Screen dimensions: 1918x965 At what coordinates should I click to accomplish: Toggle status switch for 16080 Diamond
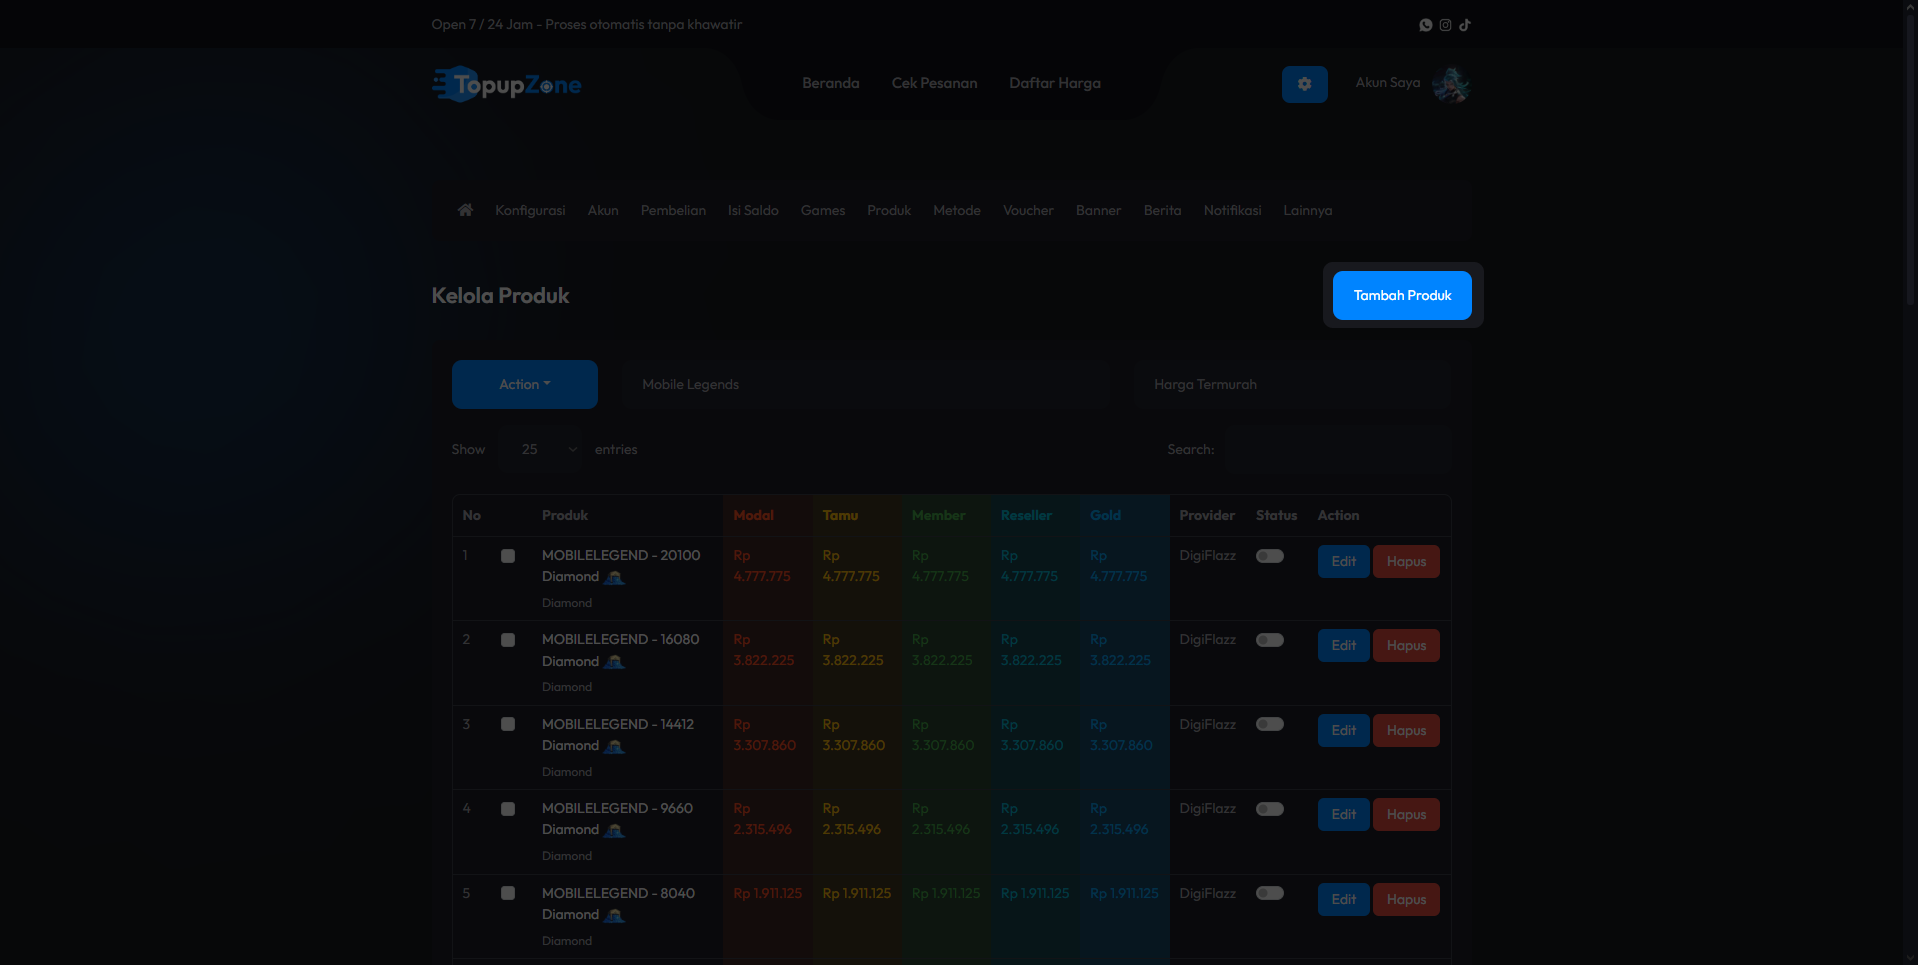(x=1270, y=640)
